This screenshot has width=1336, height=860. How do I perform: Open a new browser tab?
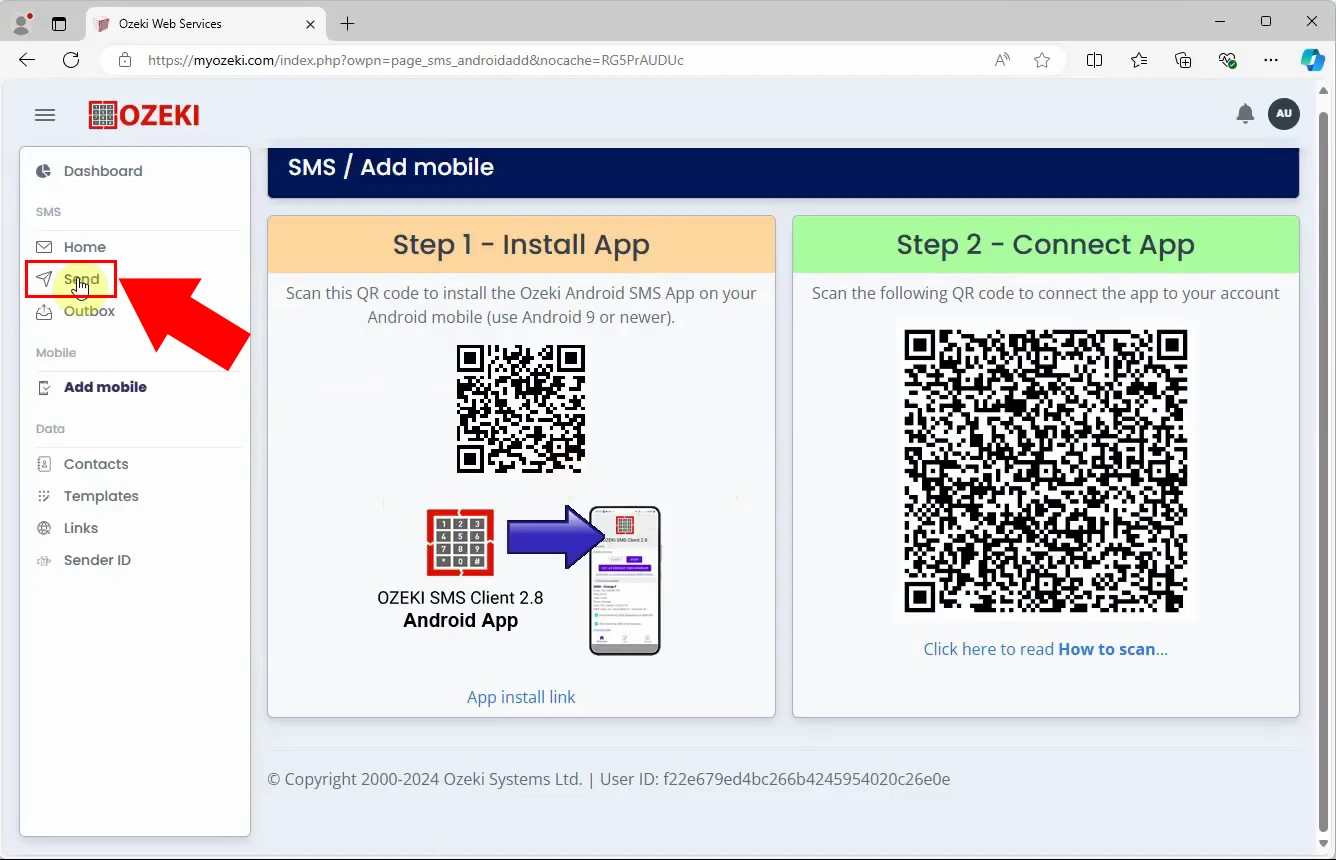click(347, 23)
